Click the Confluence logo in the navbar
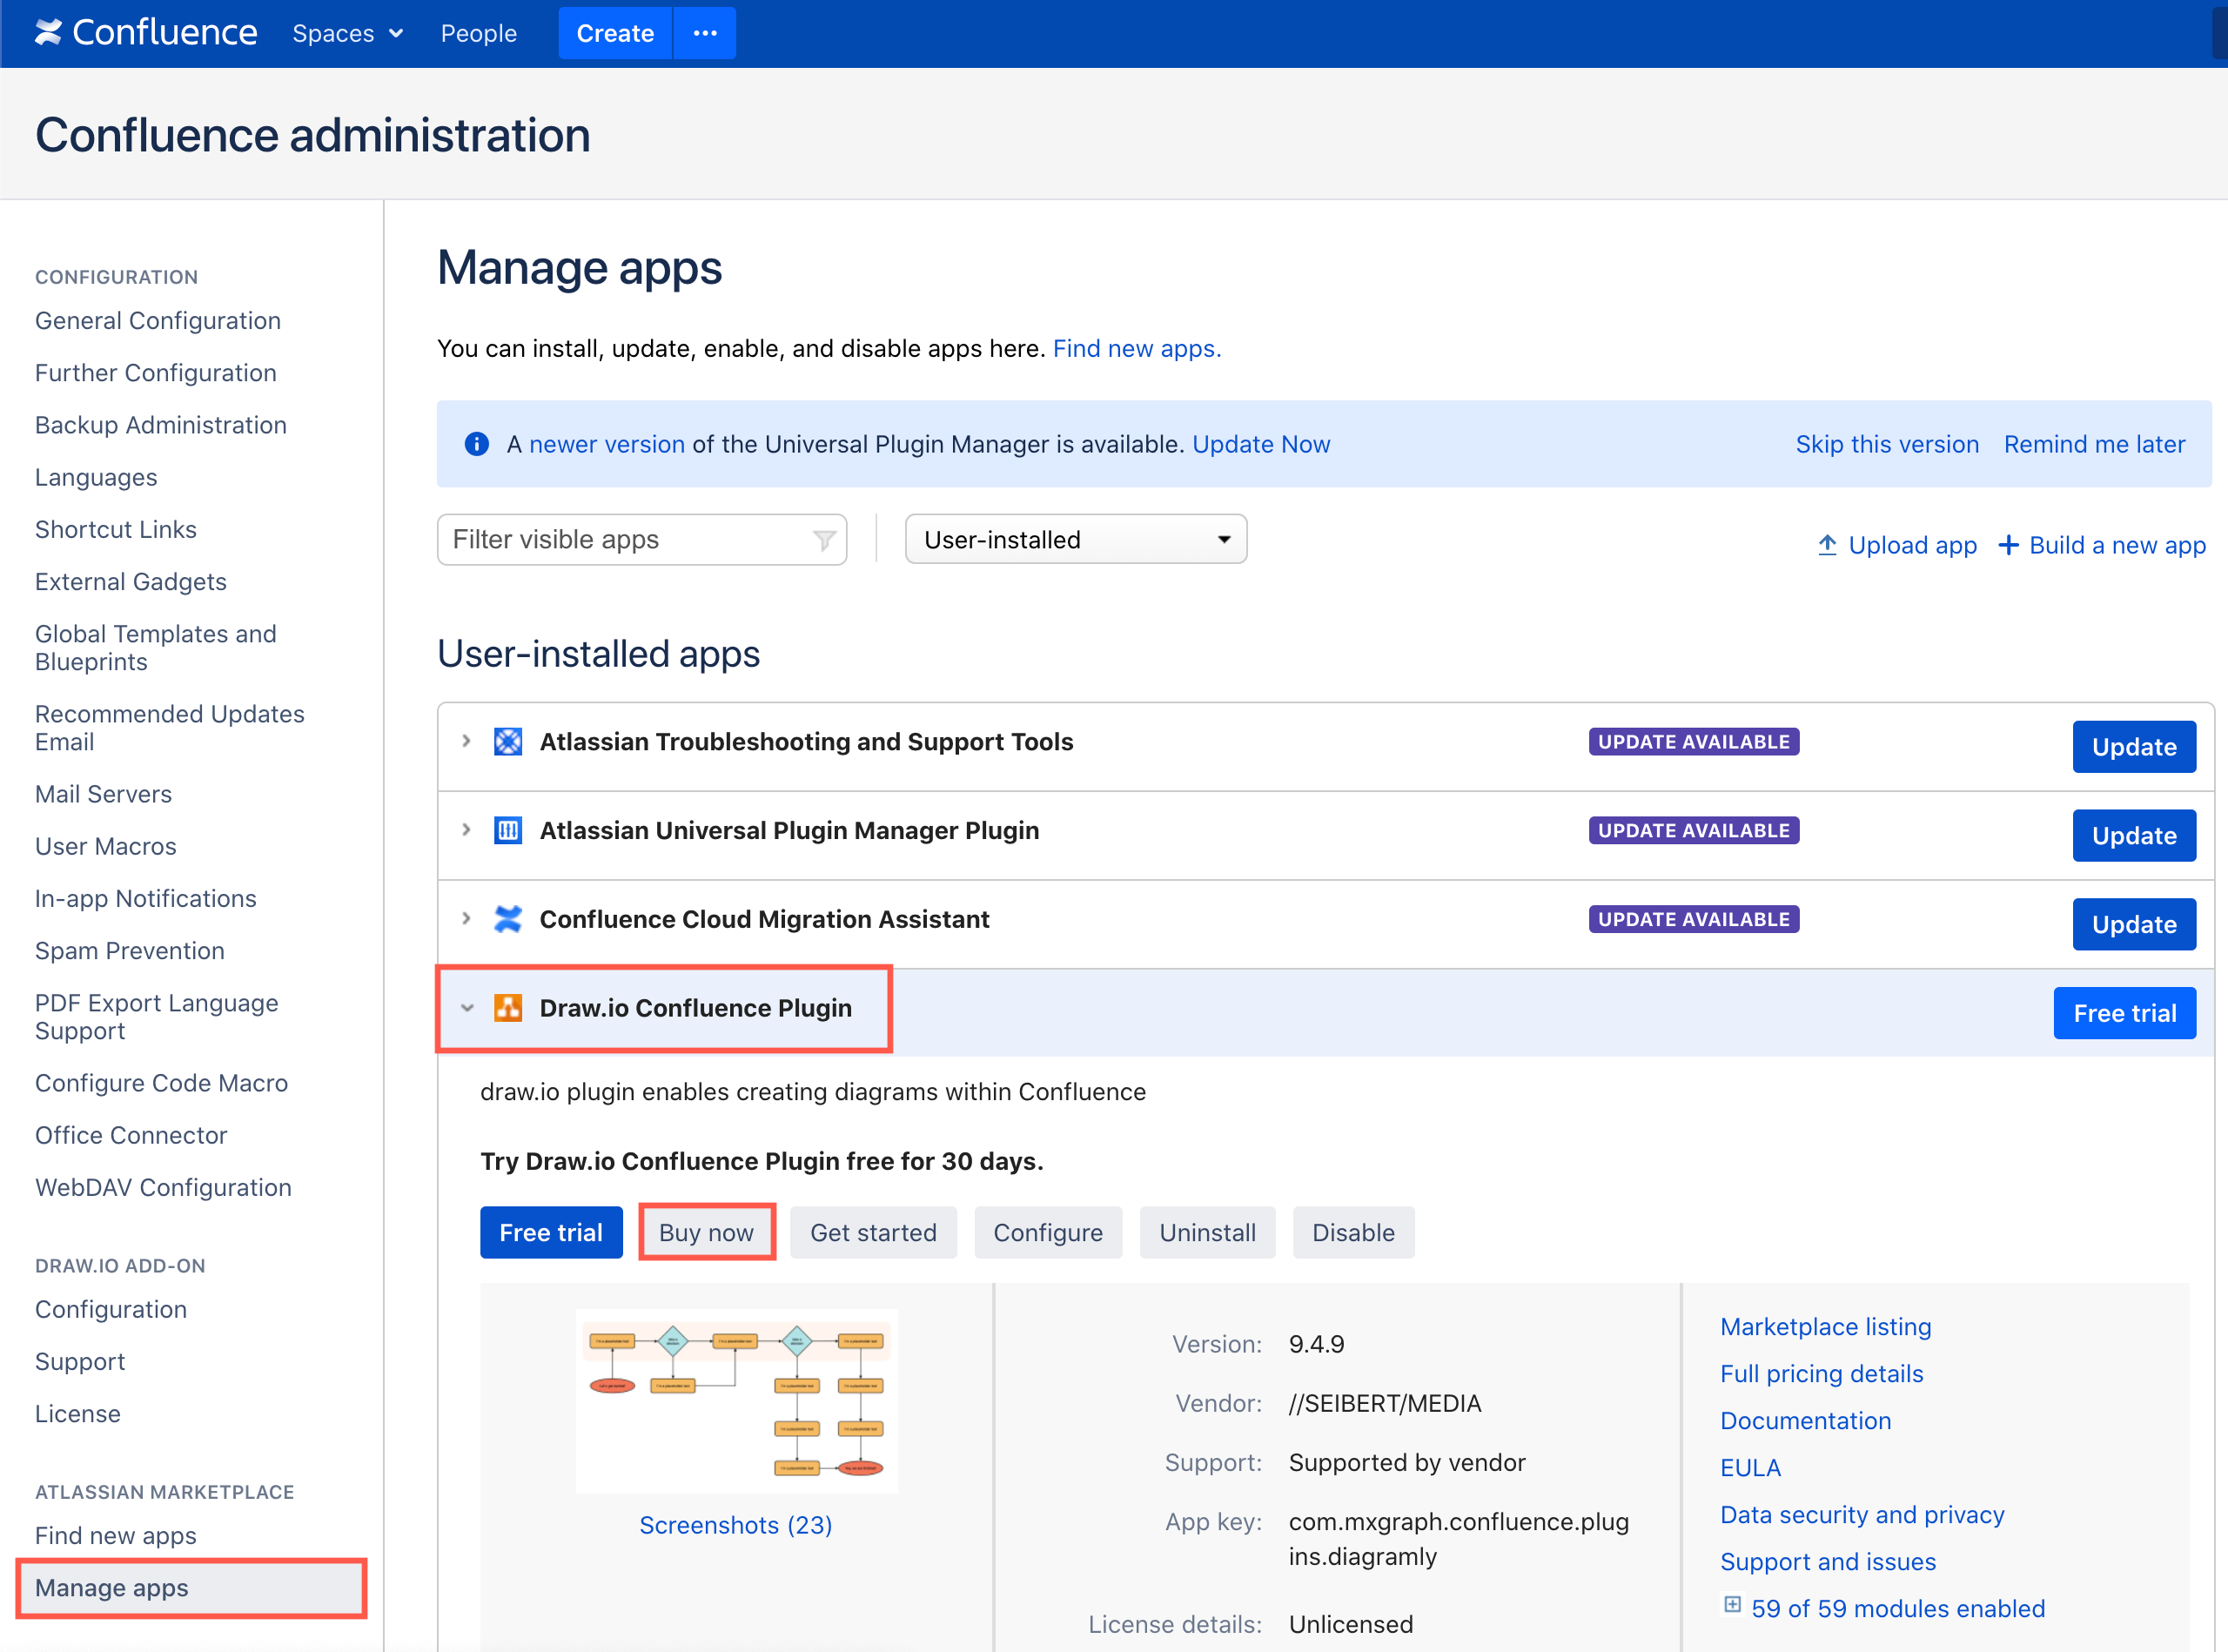2228x1652 pixels. tap(146, 32)
